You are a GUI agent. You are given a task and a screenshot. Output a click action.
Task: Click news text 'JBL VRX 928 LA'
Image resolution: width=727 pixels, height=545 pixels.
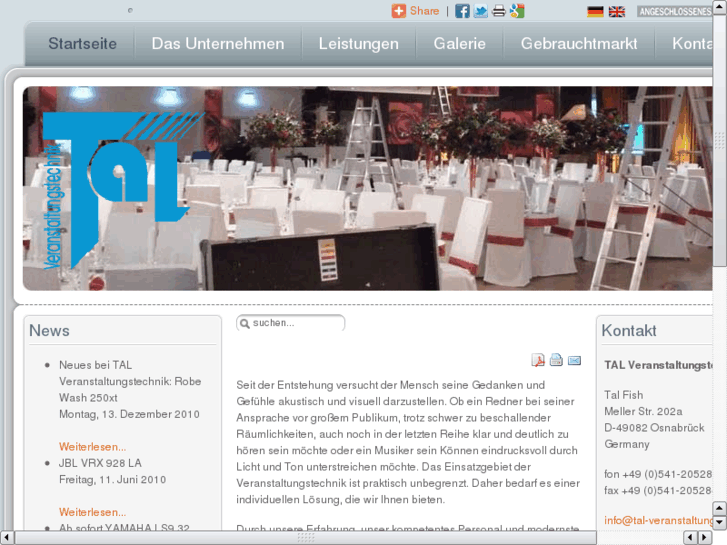pyautogui.click(x=101, y=463)
